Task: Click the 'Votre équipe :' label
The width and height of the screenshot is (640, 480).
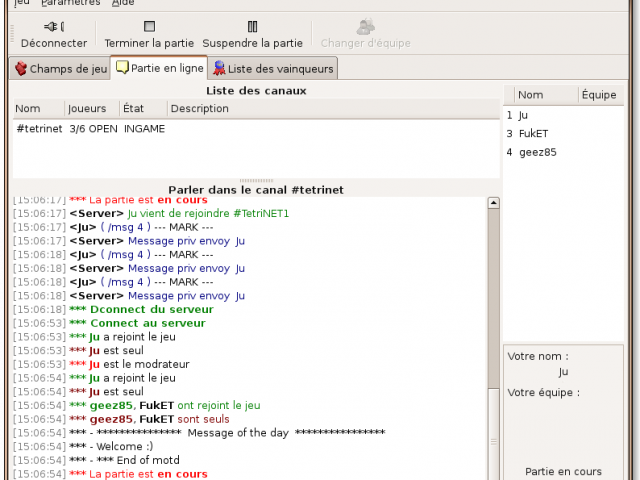Action: 544,393
